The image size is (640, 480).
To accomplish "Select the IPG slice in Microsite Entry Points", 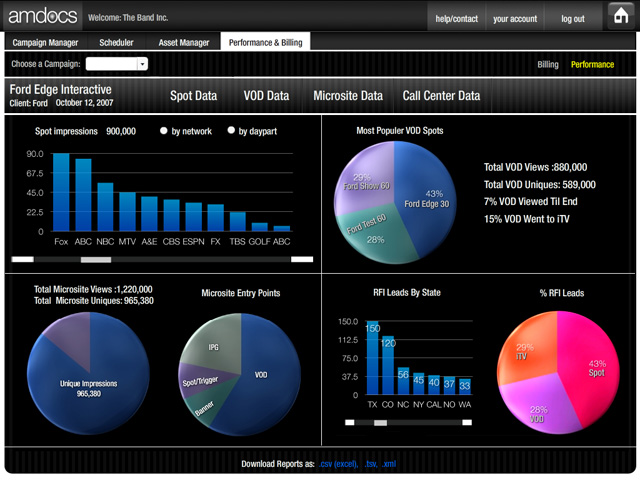I will [214, 345].
